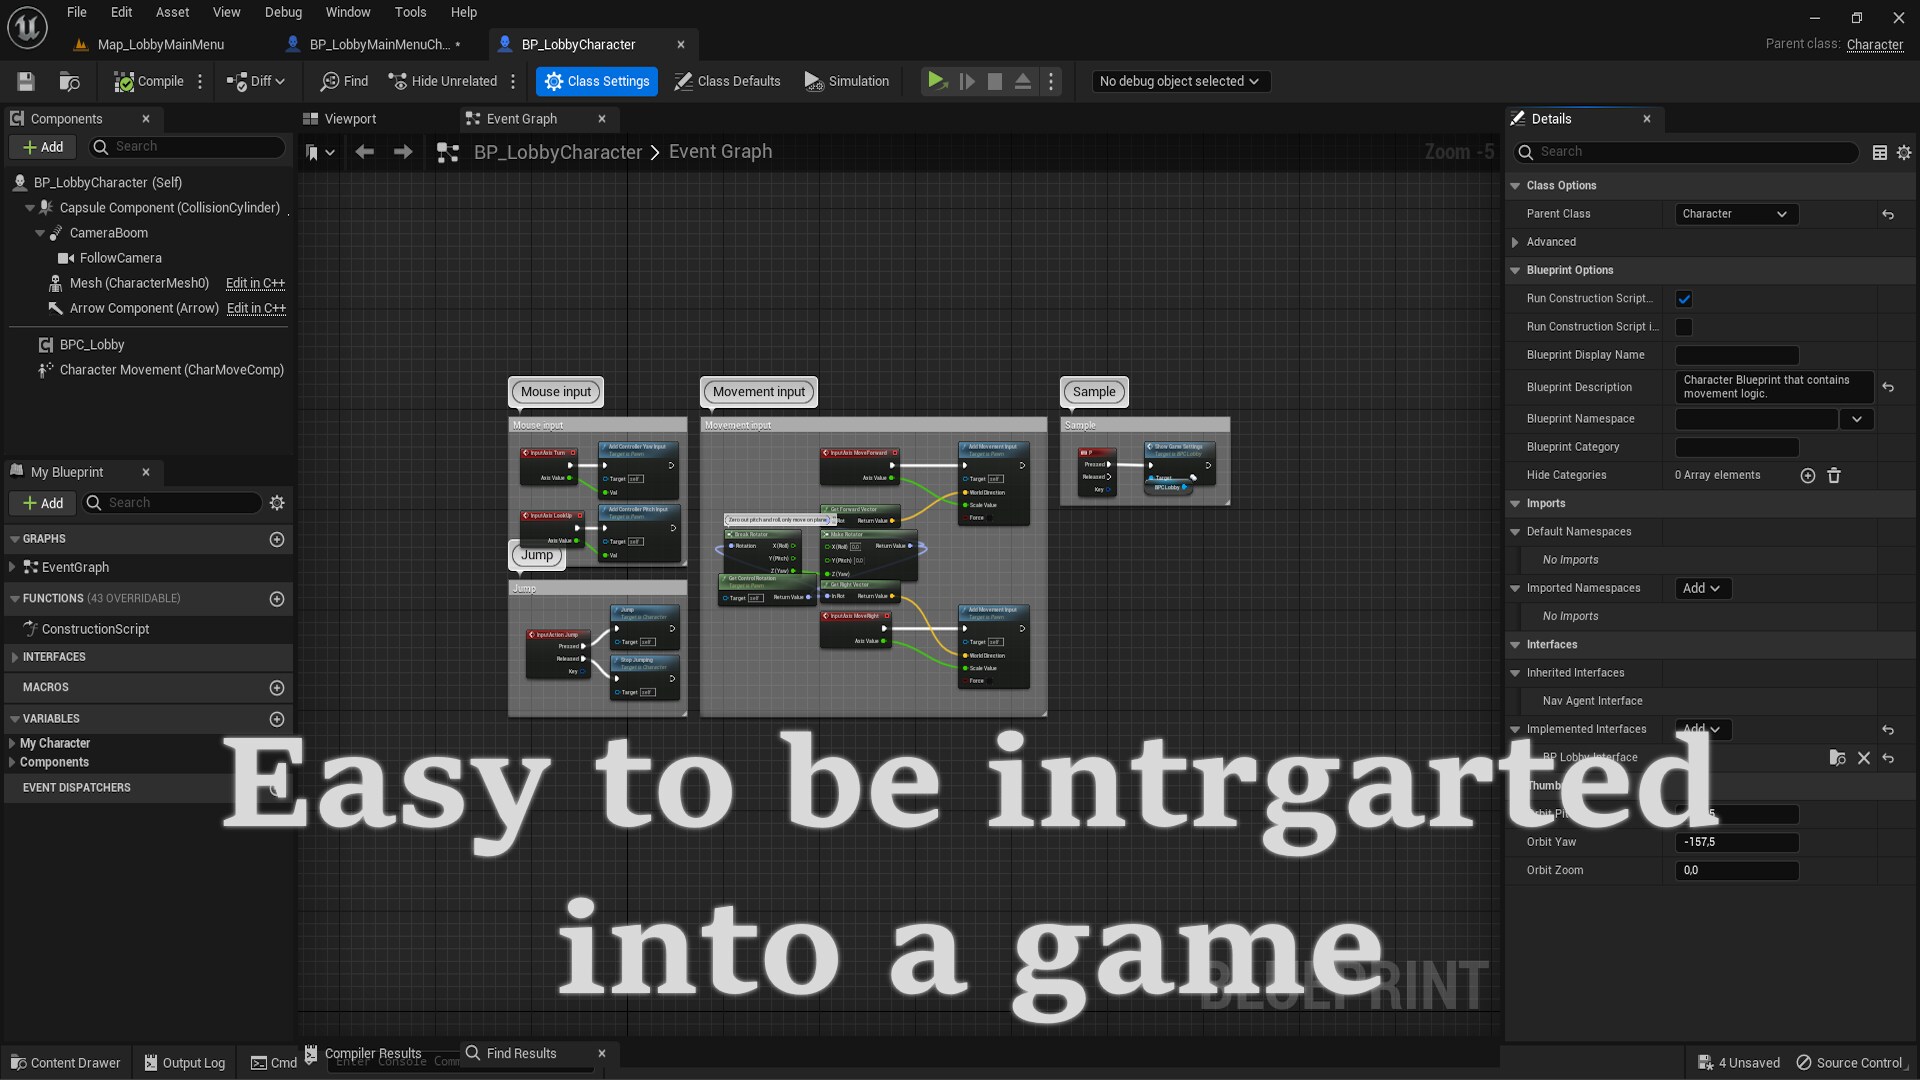This screenshot has height=1080, width=1920.
Task: Toggle Hide Unrelated nodes
Action: coord(443,81)
